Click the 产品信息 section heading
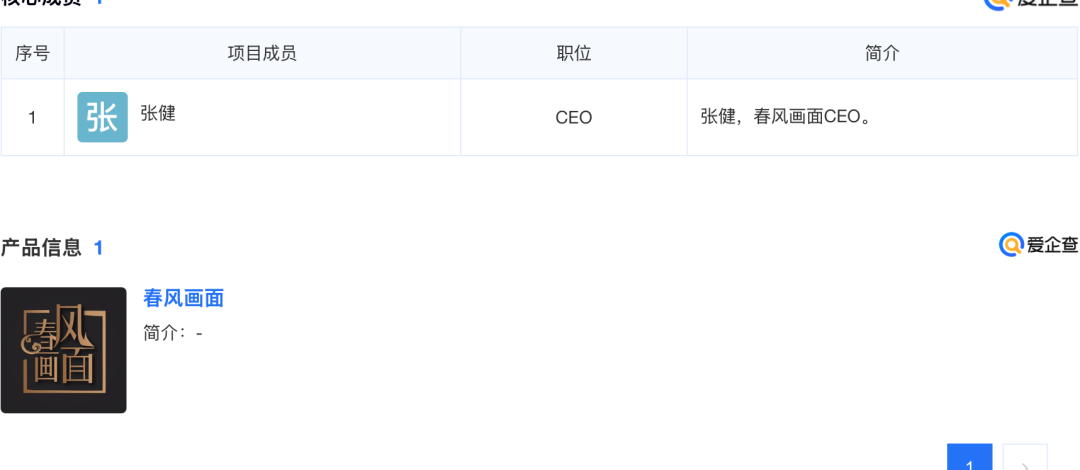1080x470 pixels. (x=41, y=248)
